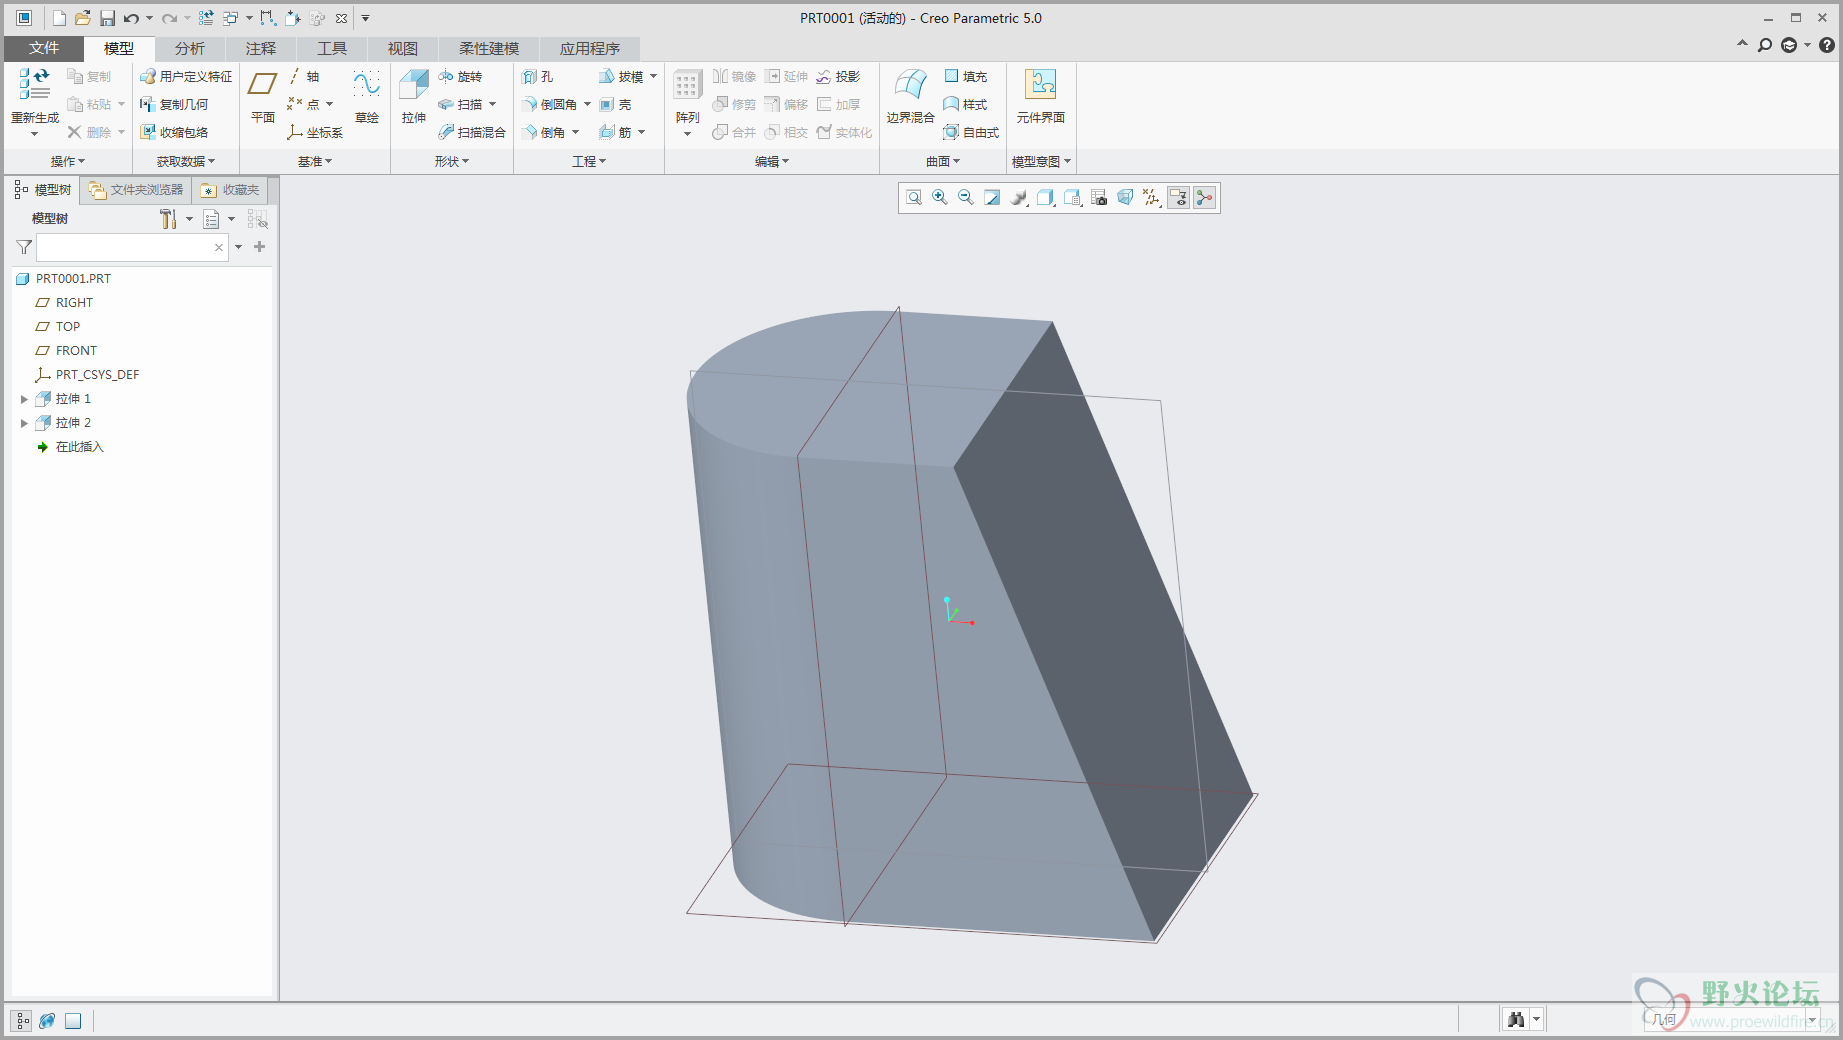Image resolution: width=1843 pixels, height=1040 pixels.
Task: Switch to the 柔性建模 ribbon tab
Action: coord(489,48)
